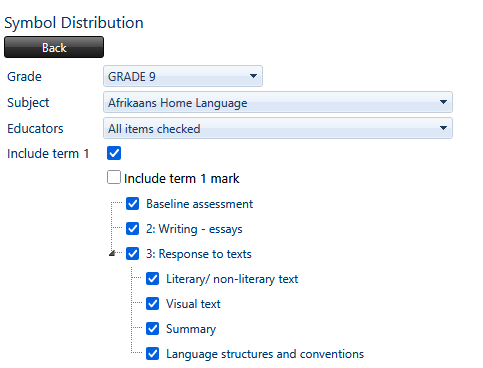Open the Grade dropdown showing GRADE 9

click(183, 76)
